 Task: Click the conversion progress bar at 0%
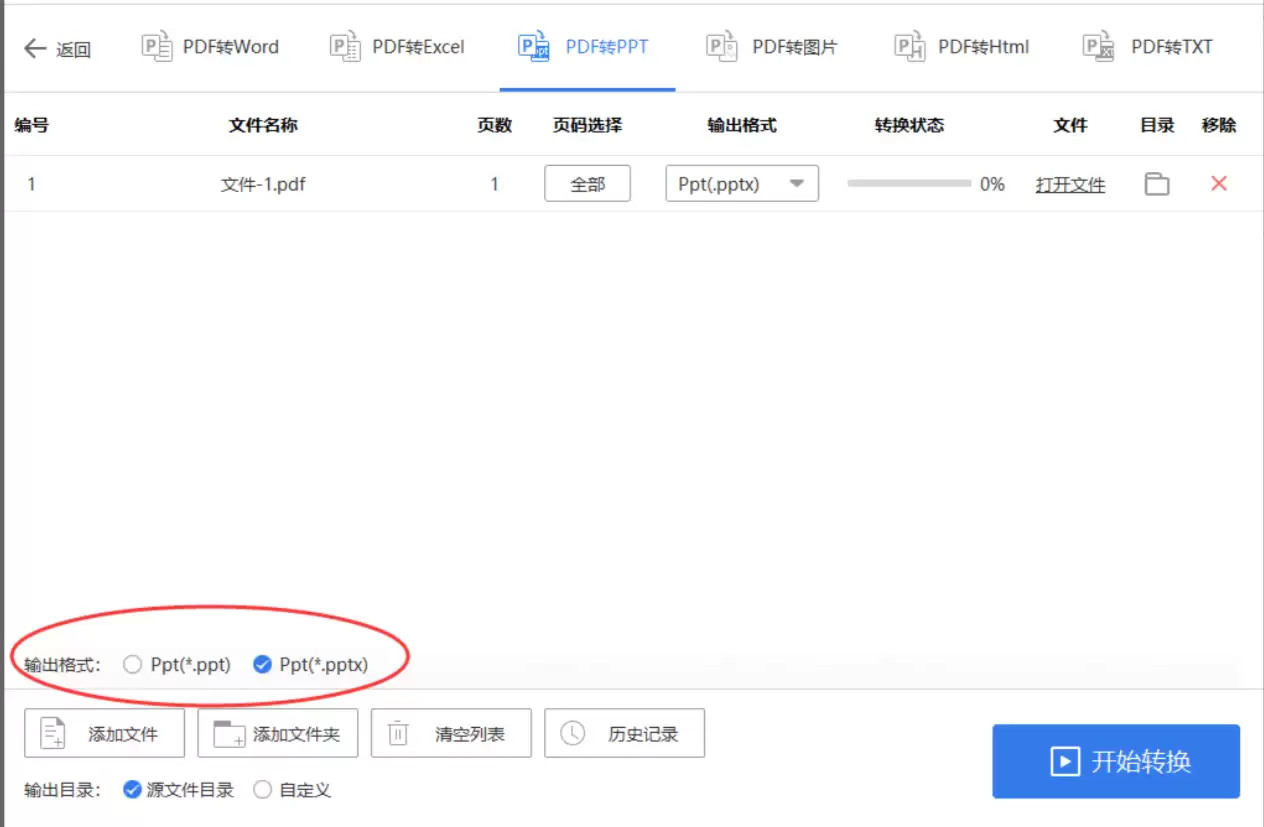[908, 183]
